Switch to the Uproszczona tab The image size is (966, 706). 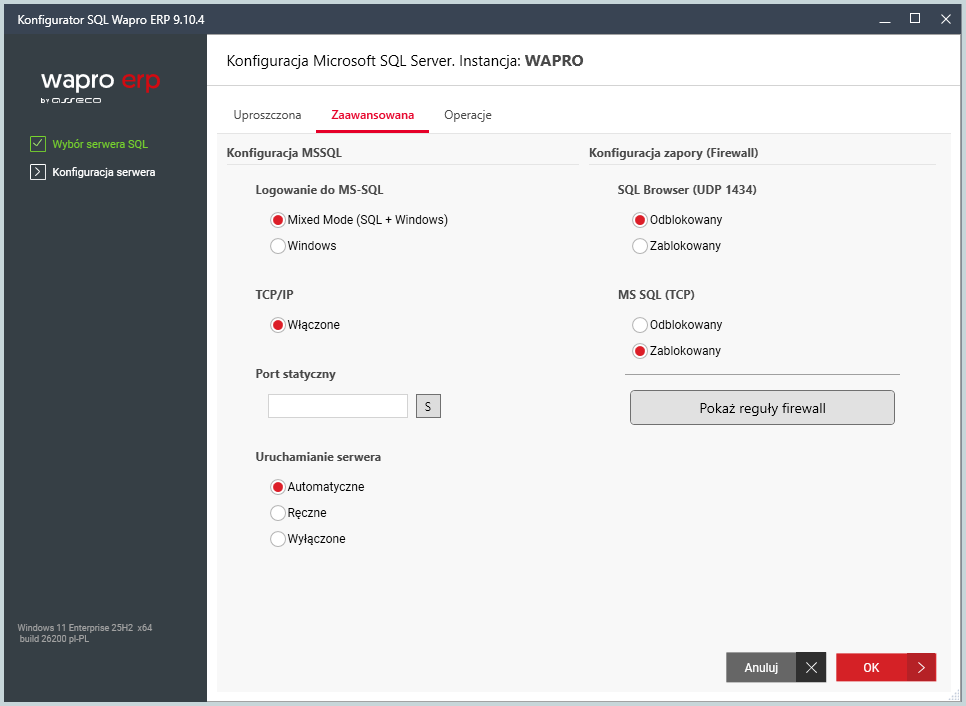pyautogui.click(x=267, y=115)
